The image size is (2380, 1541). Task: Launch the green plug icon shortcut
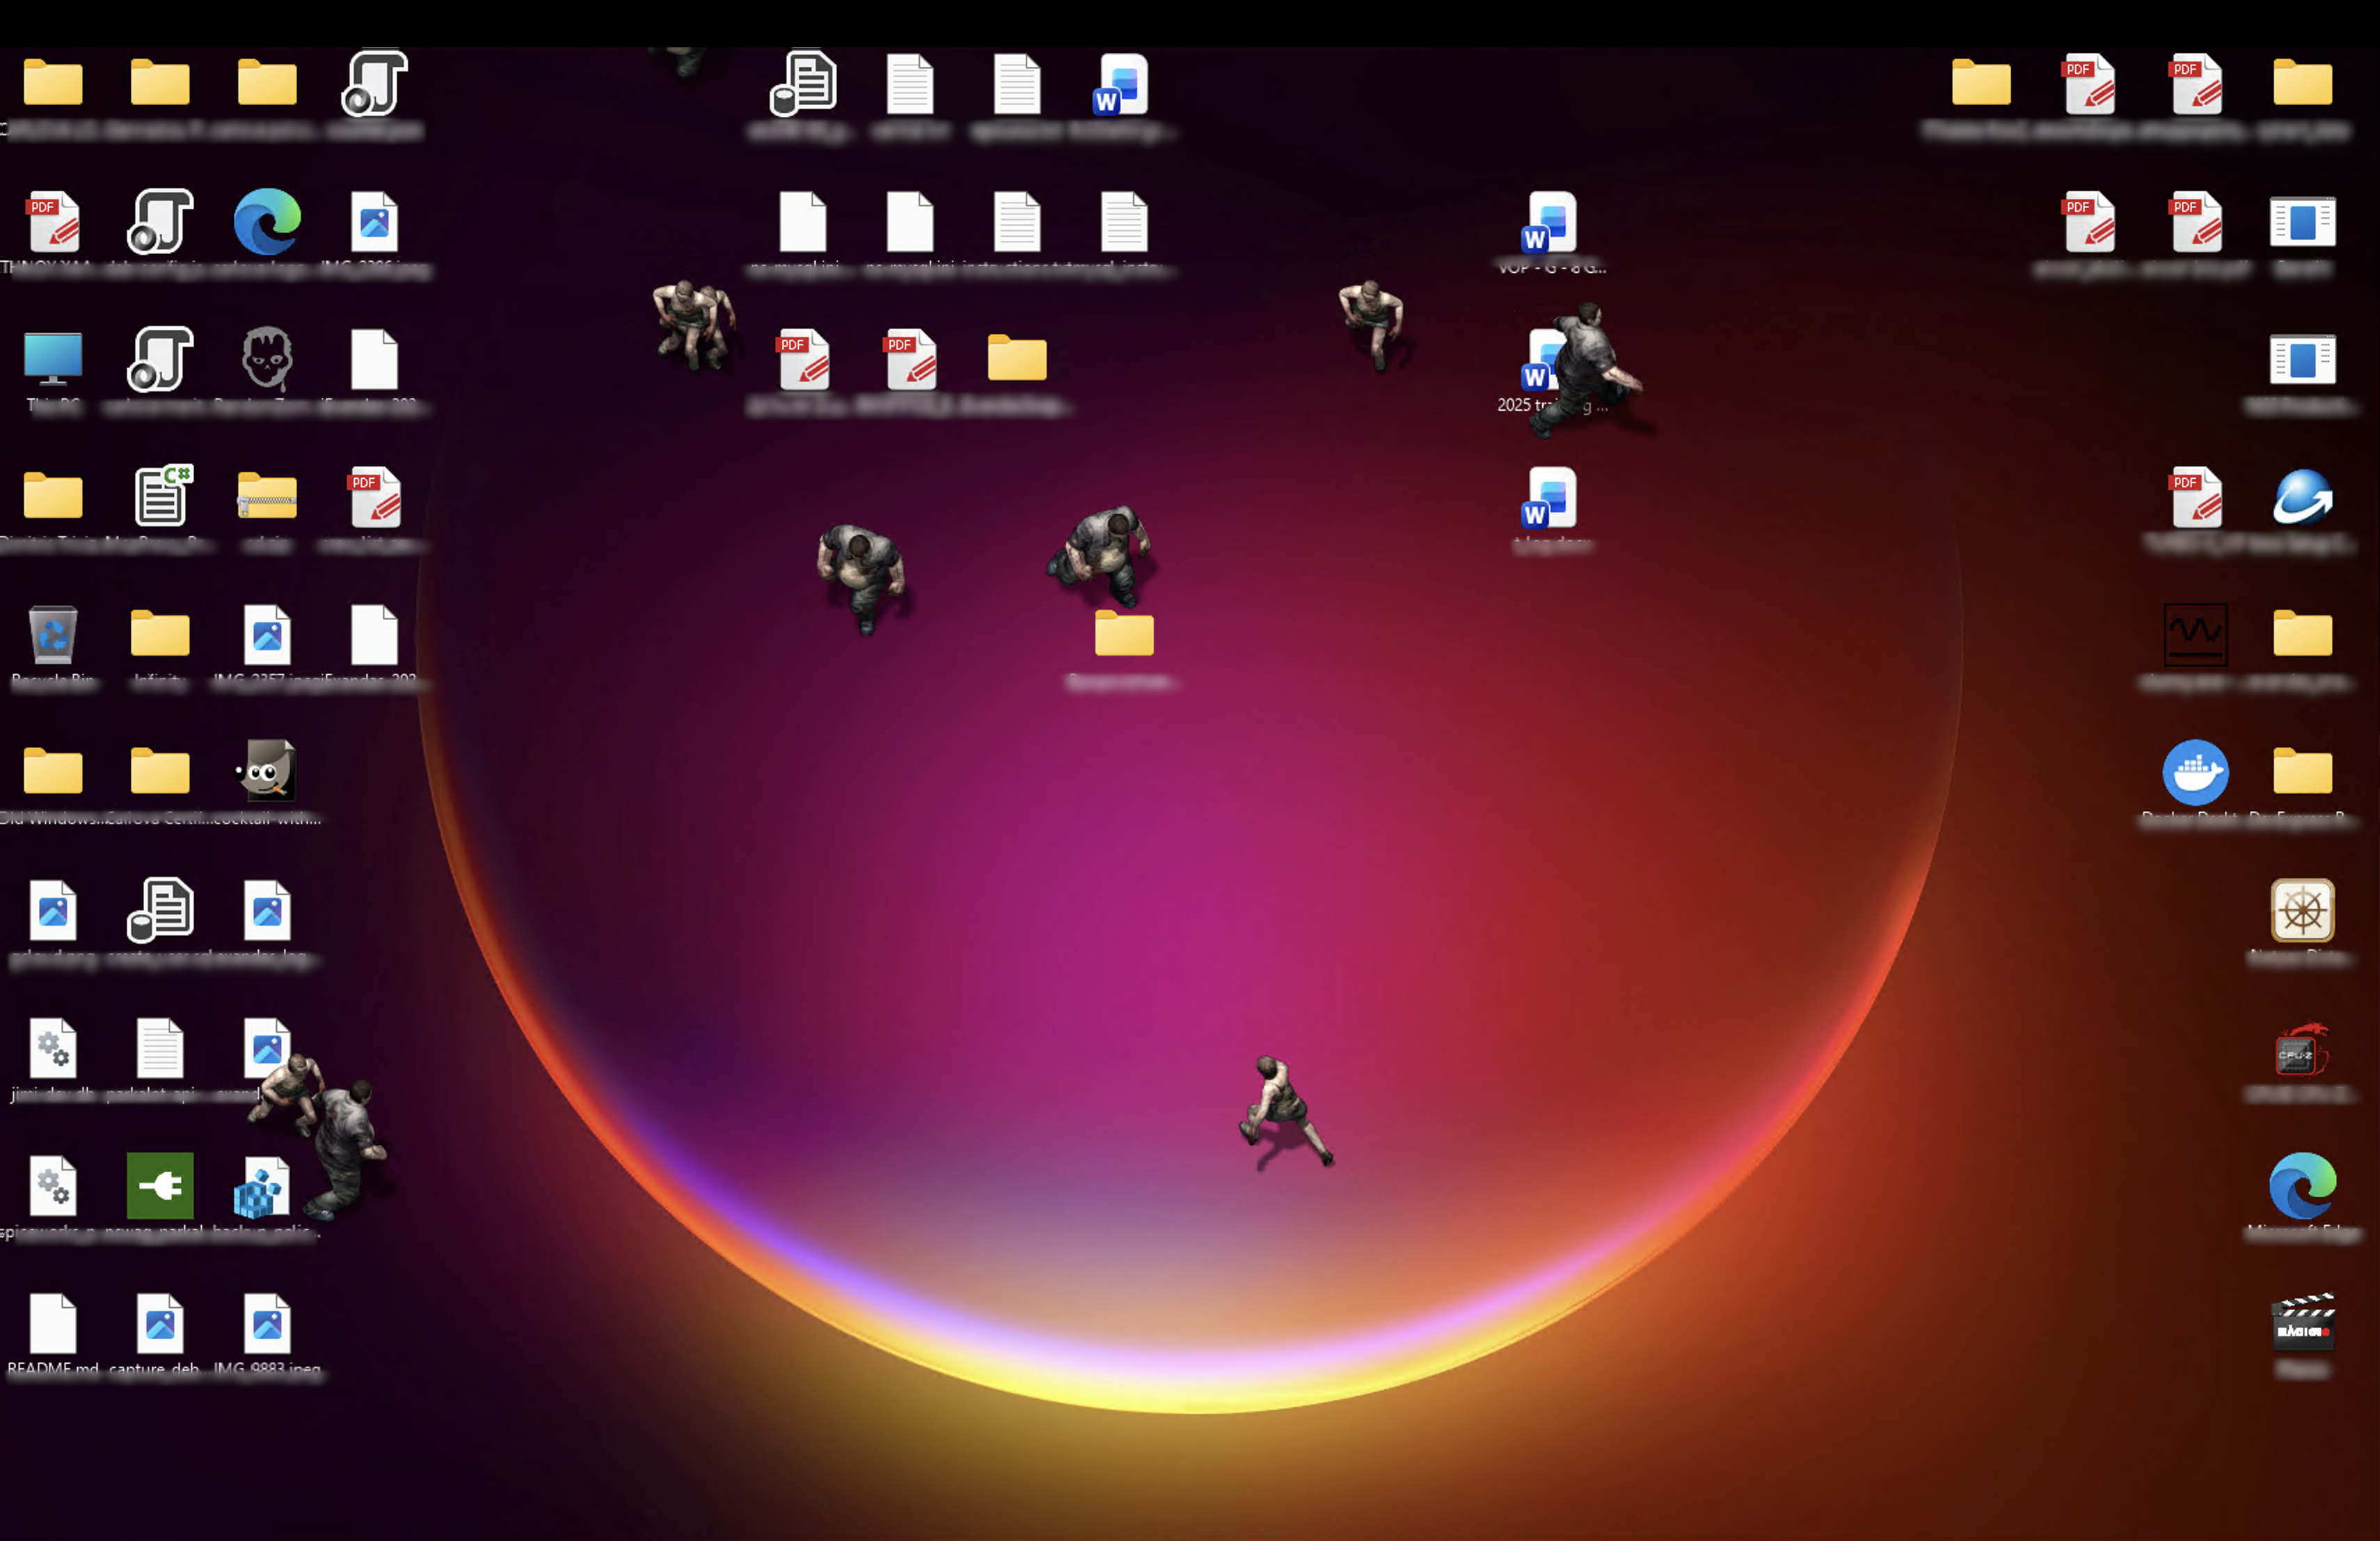160,1186
